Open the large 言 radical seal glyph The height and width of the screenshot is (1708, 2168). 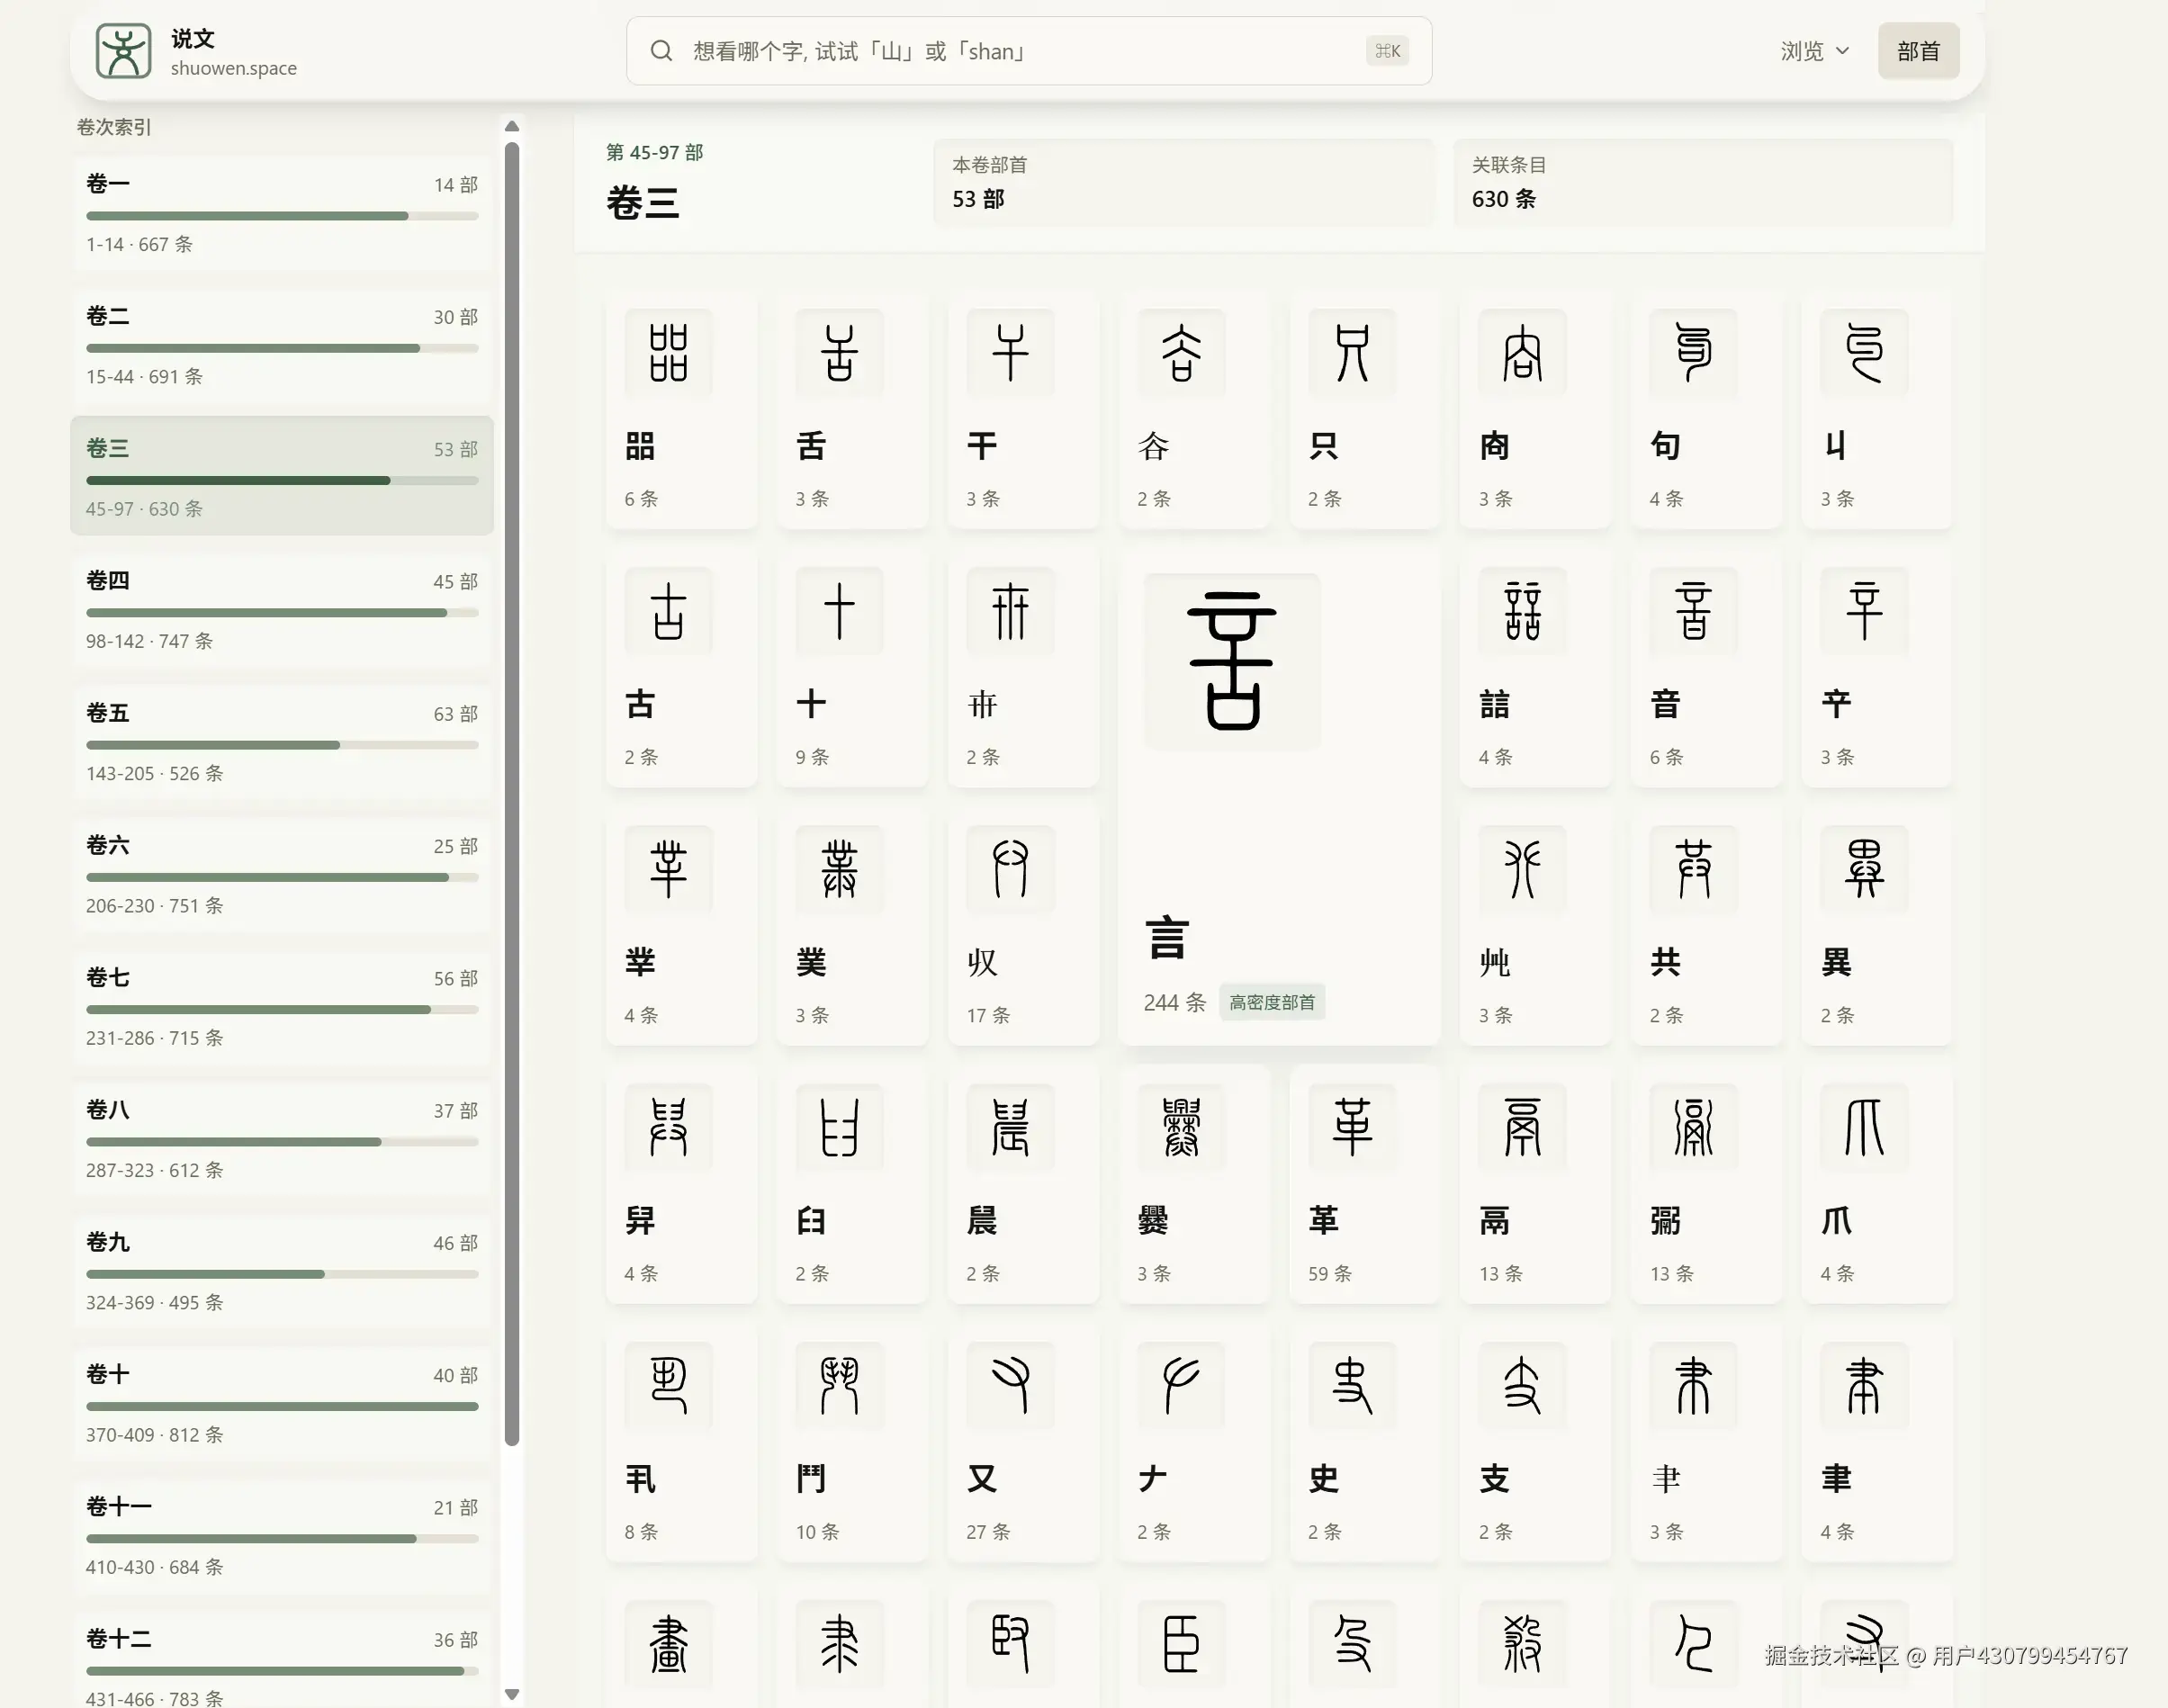pos(1232,661)
